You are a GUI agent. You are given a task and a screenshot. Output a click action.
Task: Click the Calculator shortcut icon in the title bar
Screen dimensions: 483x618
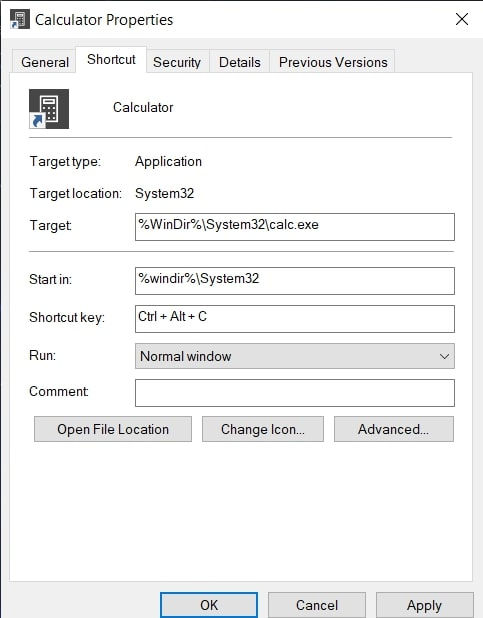click(x=20, y=19)
